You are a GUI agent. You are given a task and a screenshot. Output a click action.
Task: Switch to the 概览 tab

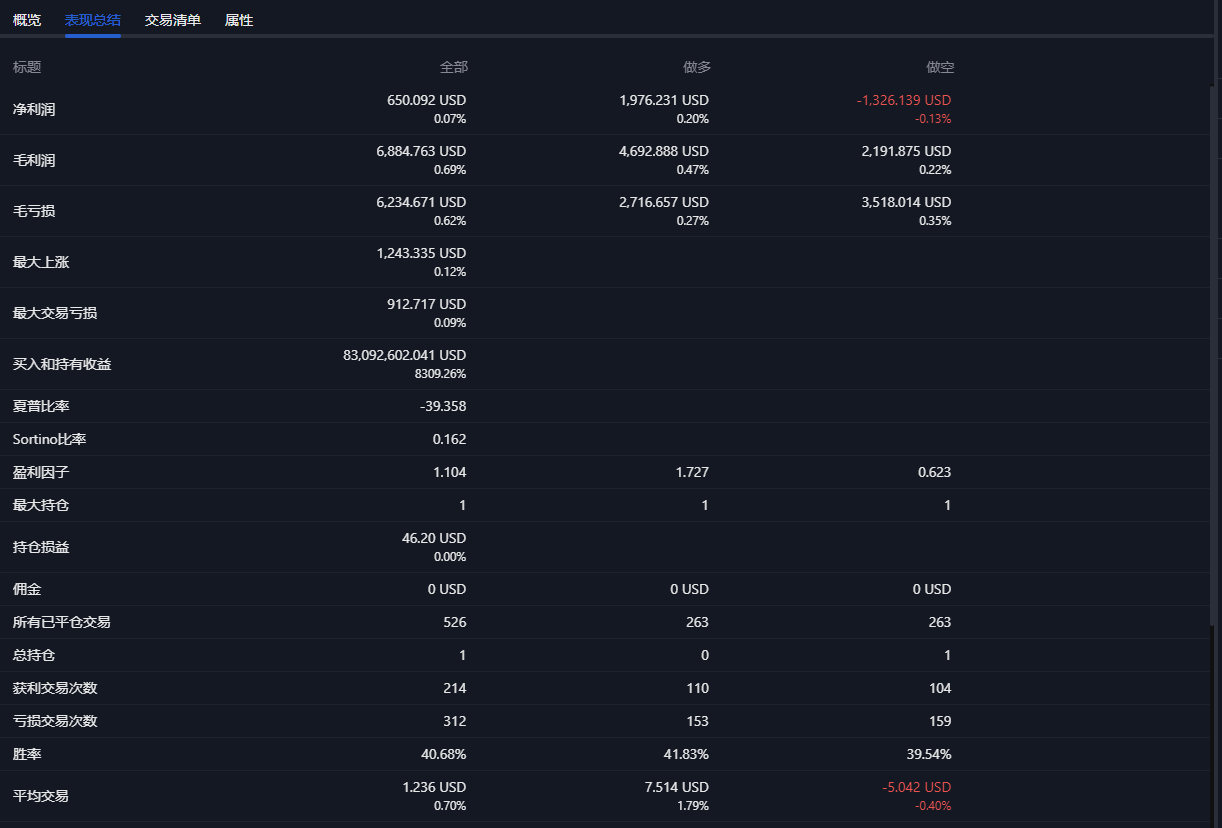point(27,20)
